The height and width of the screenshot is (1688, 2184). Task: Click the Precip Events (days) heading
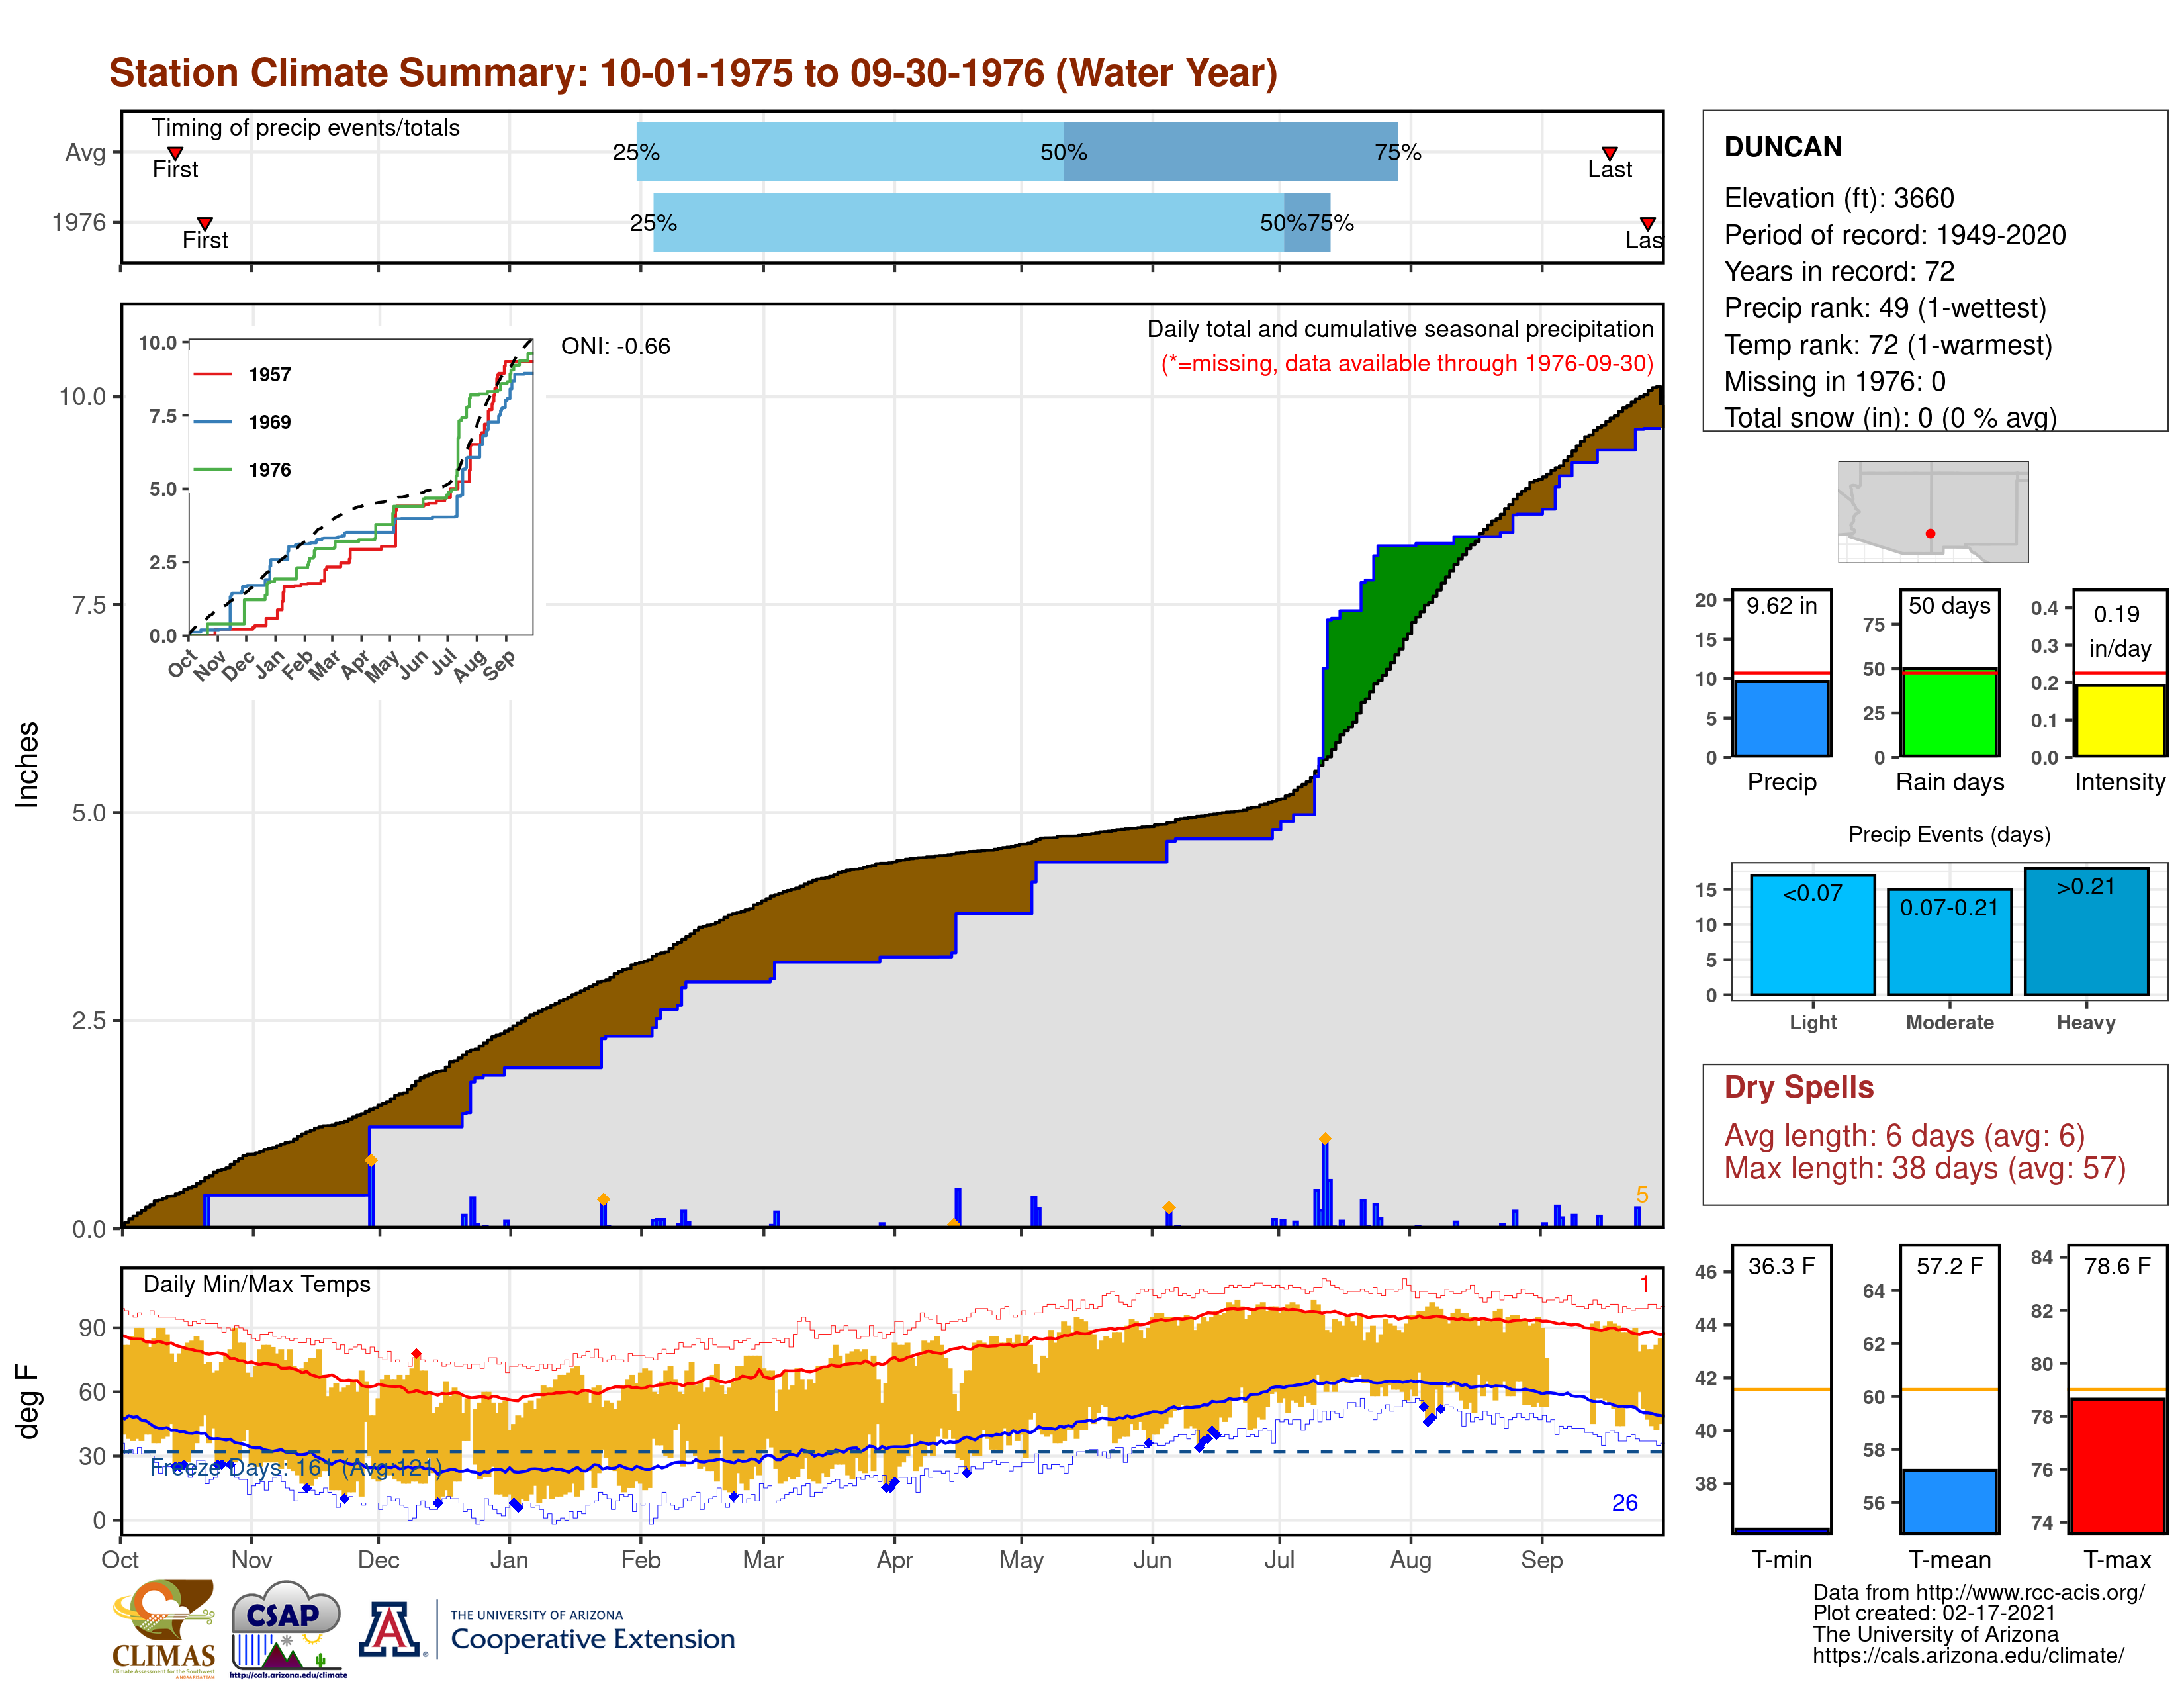[x=1949, y=835]
